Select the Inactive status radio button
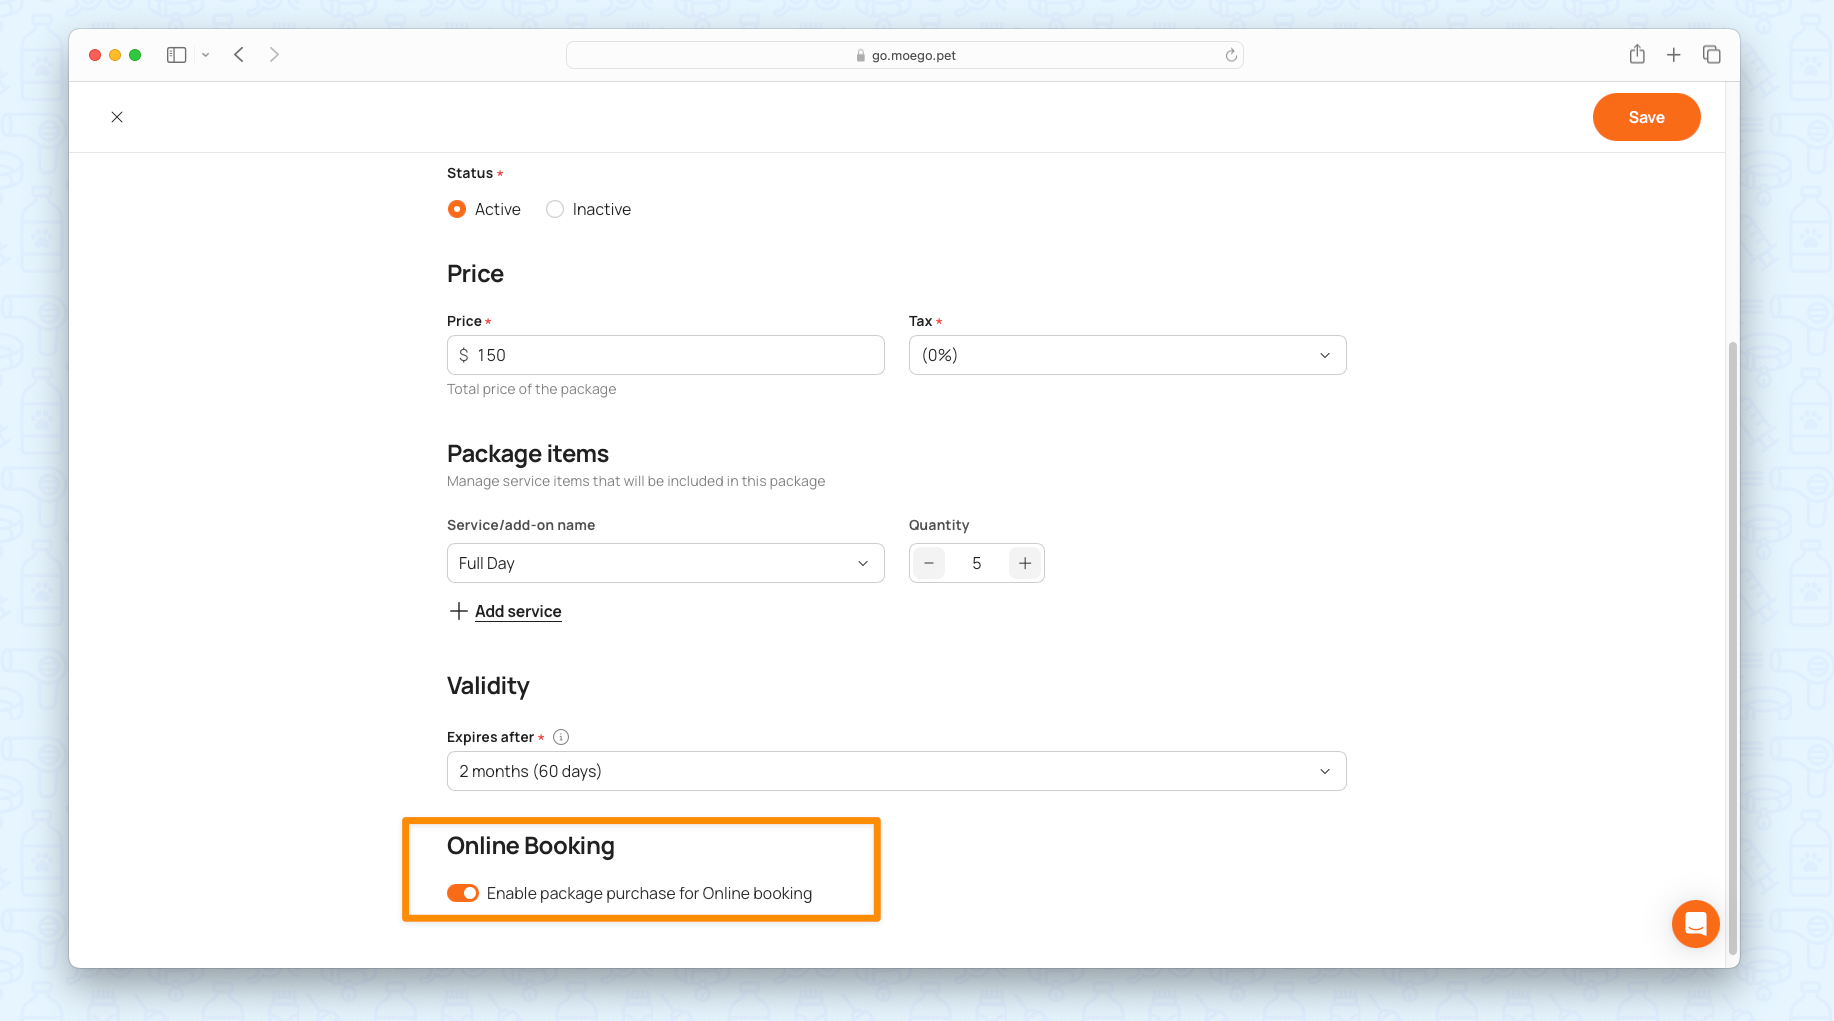The height and width of the screenshot is (1021, 1834). point(555,209)
